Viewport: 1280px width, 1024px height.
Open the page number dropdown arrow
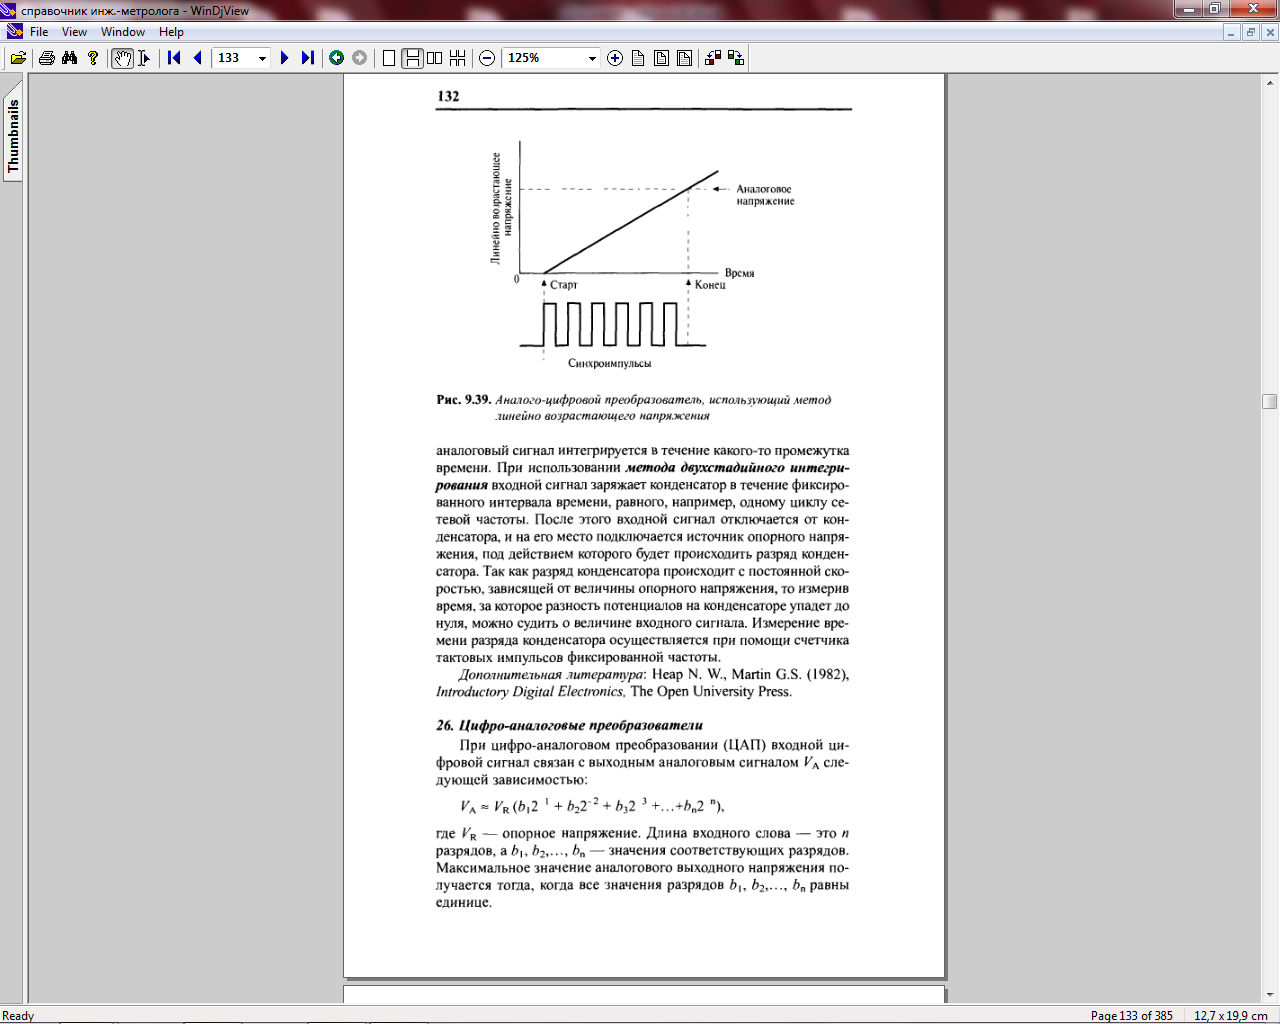click(x=263, y=58)
